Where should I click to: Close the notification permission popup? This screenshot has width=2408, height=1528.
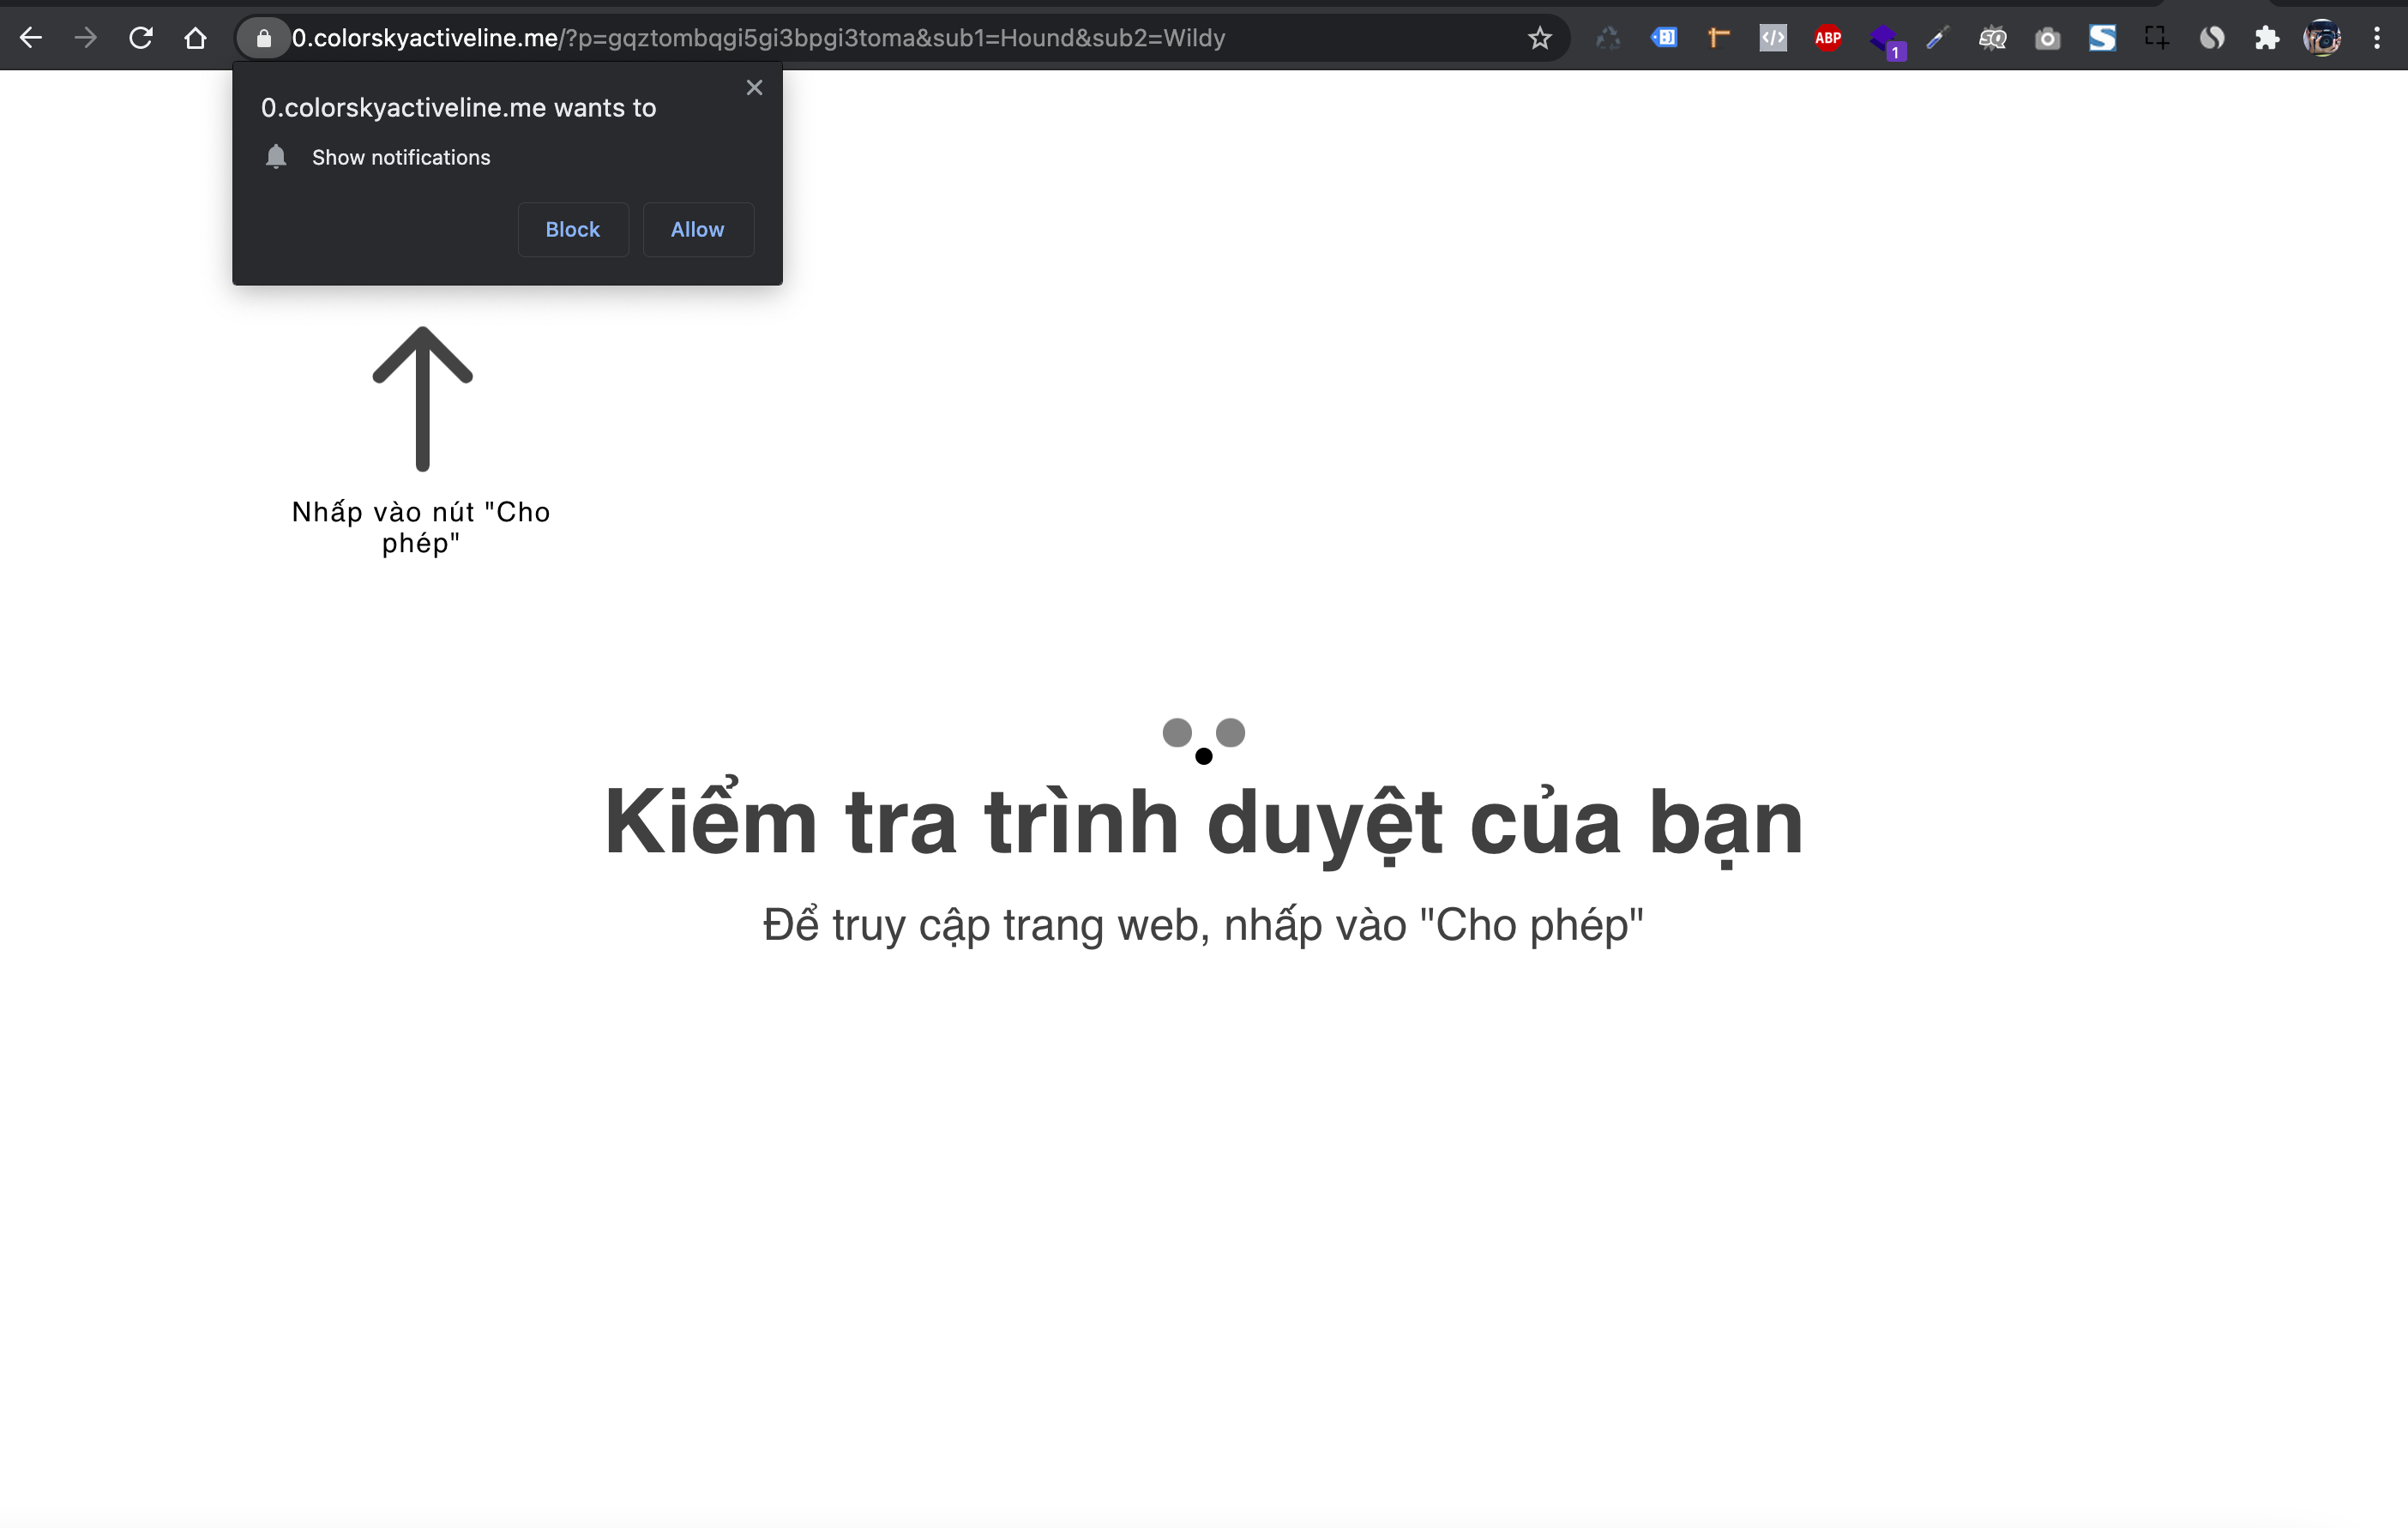[x=754, y=88]
